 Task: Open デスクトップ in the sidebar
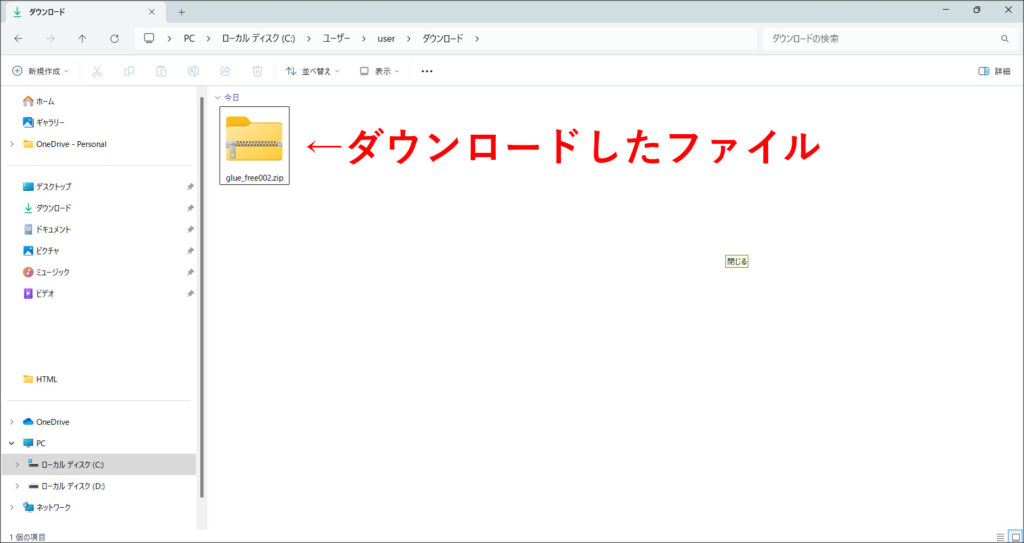(53, 186)
